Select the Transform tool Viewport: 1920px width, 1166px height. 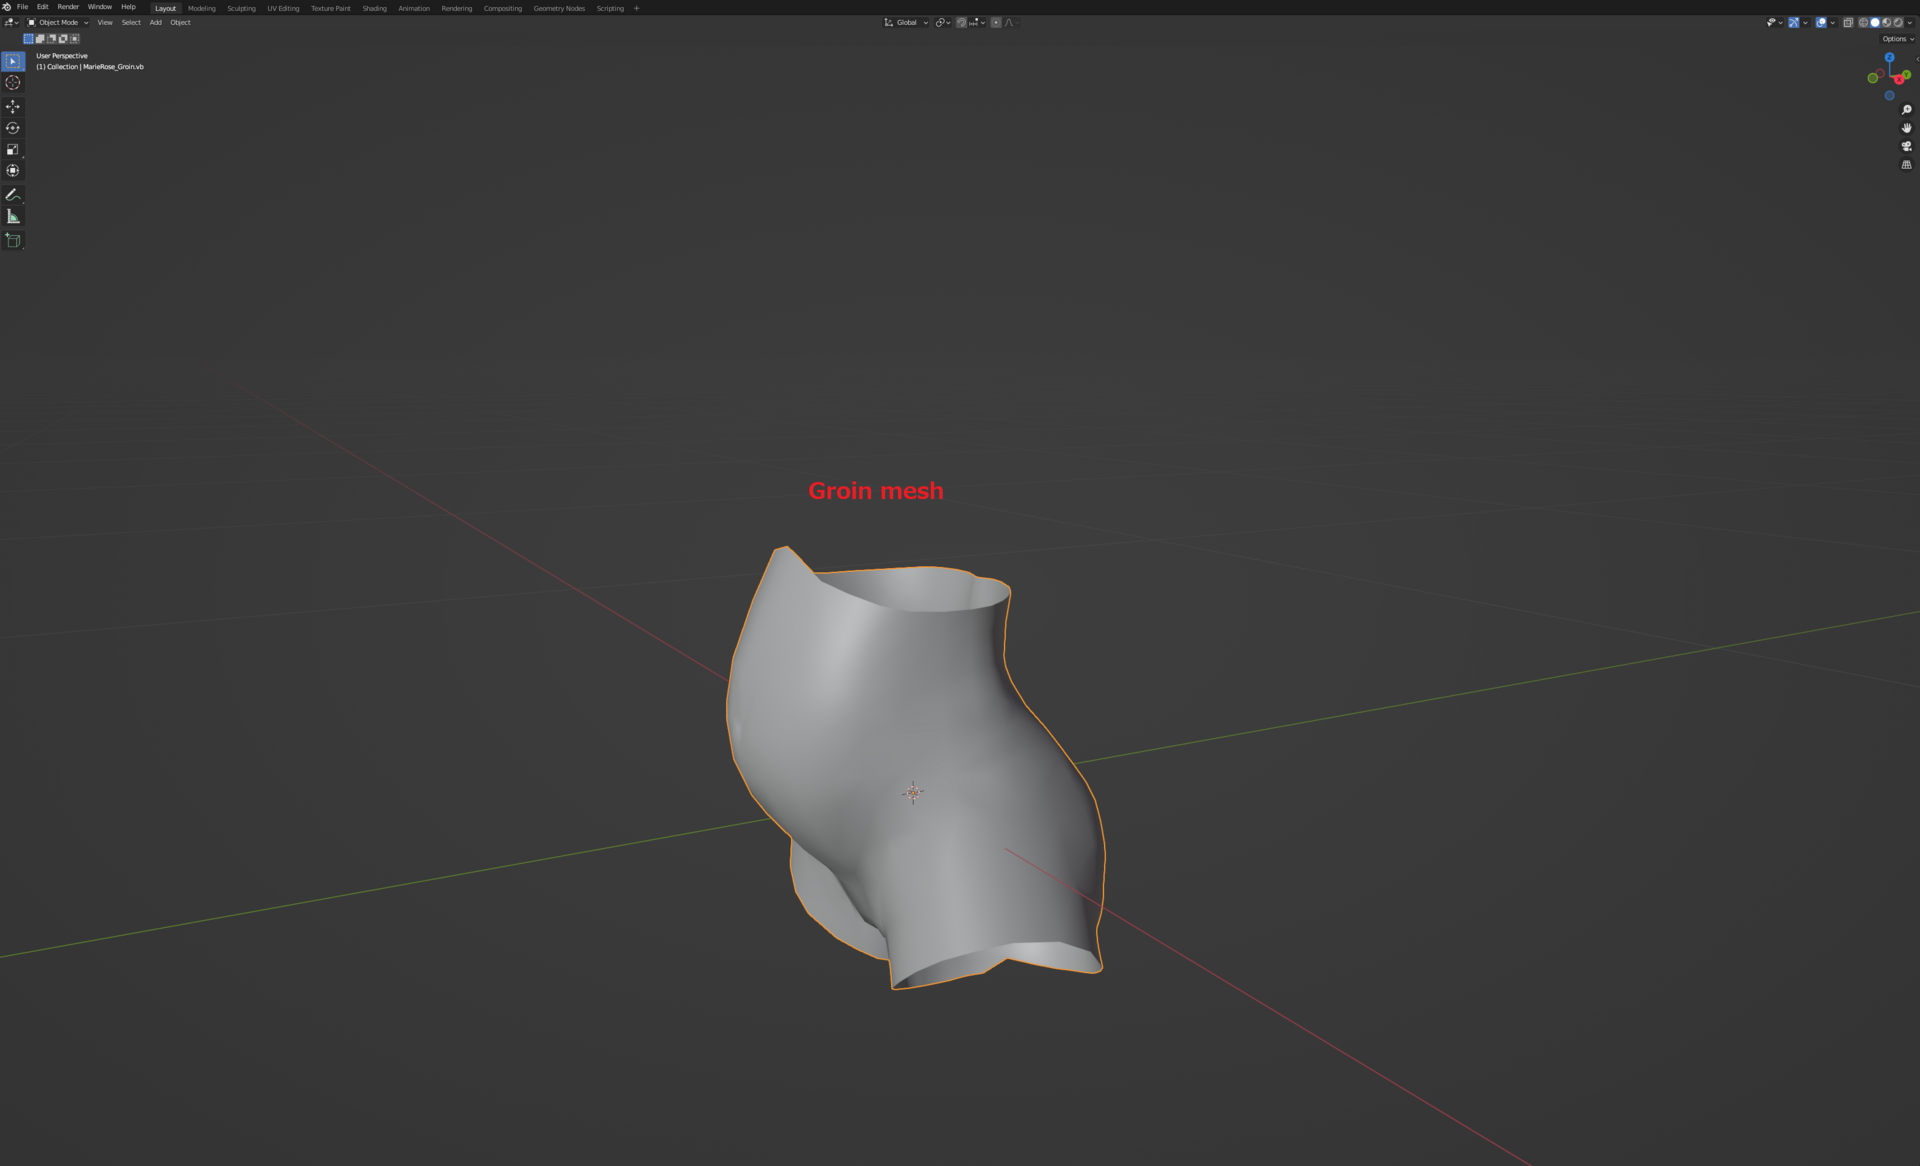13,171
